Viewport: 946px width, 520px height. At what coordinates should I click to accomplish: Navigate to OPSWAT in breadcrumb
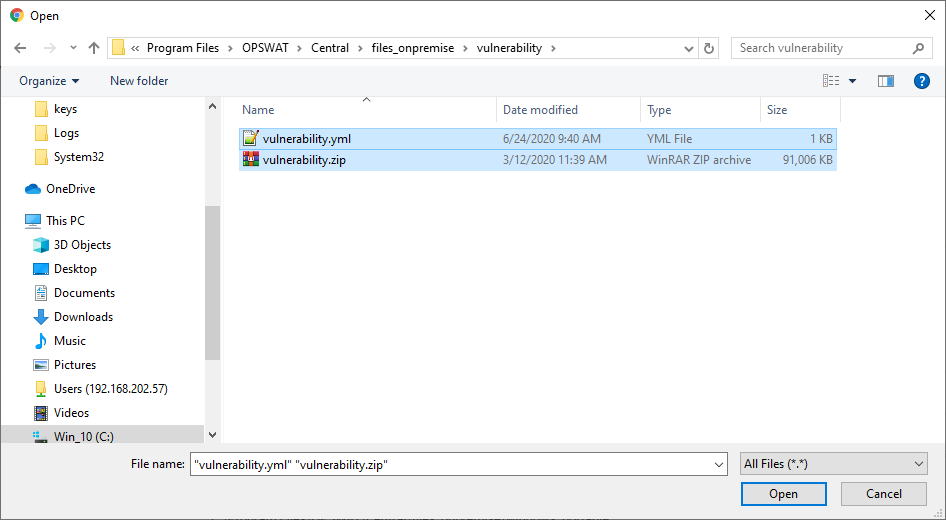[x=265, y=48]
